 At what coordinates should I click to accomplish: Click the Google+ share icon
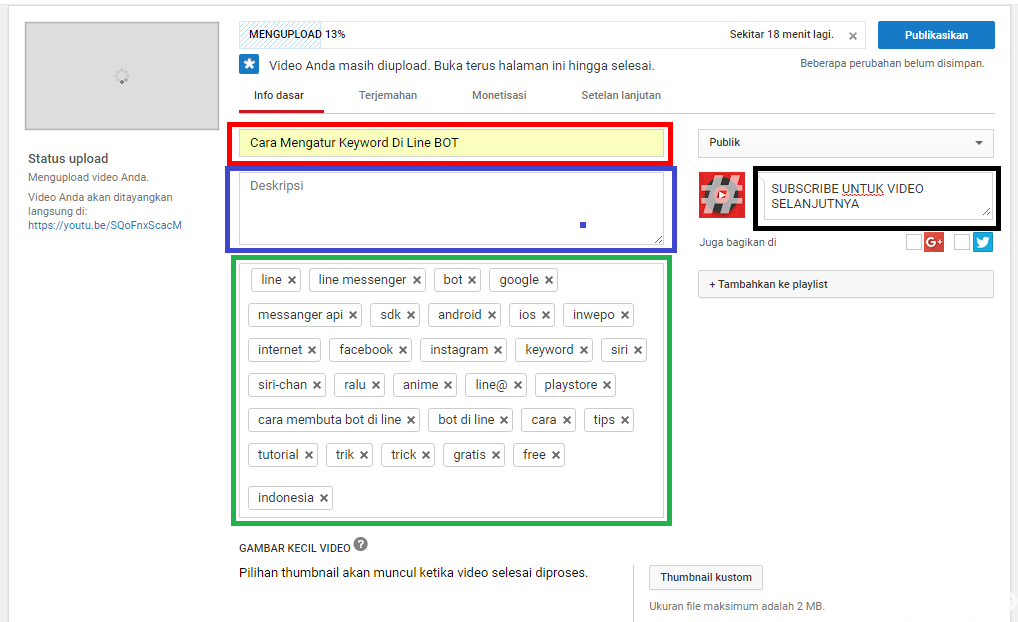coord(934,242)
